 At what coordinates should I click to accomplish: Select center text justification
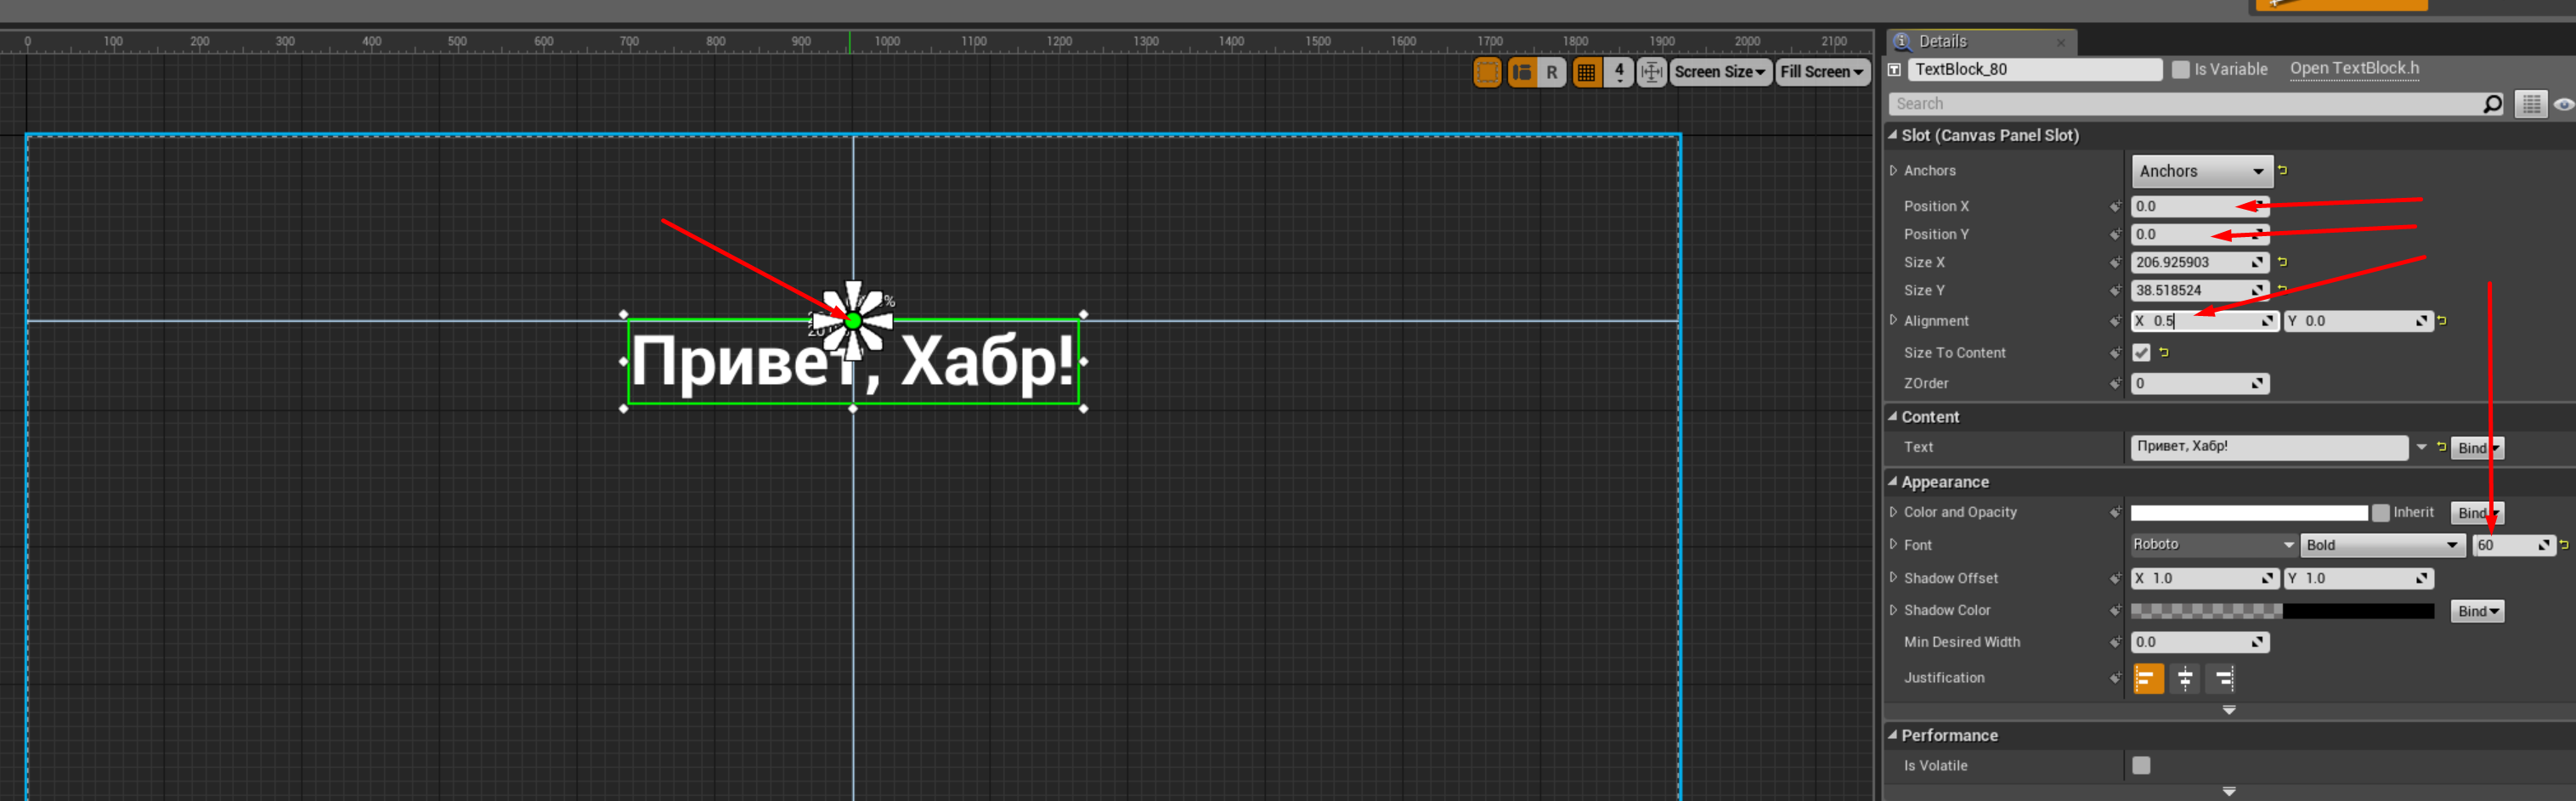pyautogui.click(x=2185, y=679)
